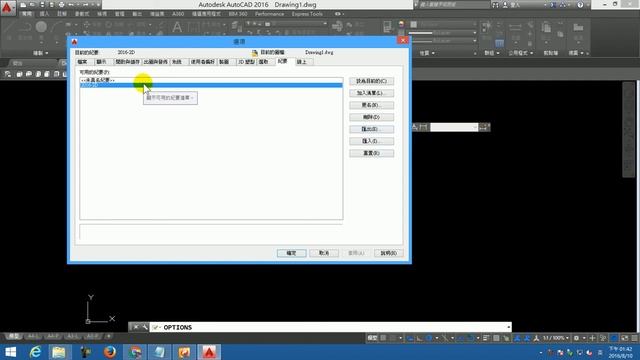Launch Firefox from the taskbar
The image size is (640, 360).
[109, 352]
